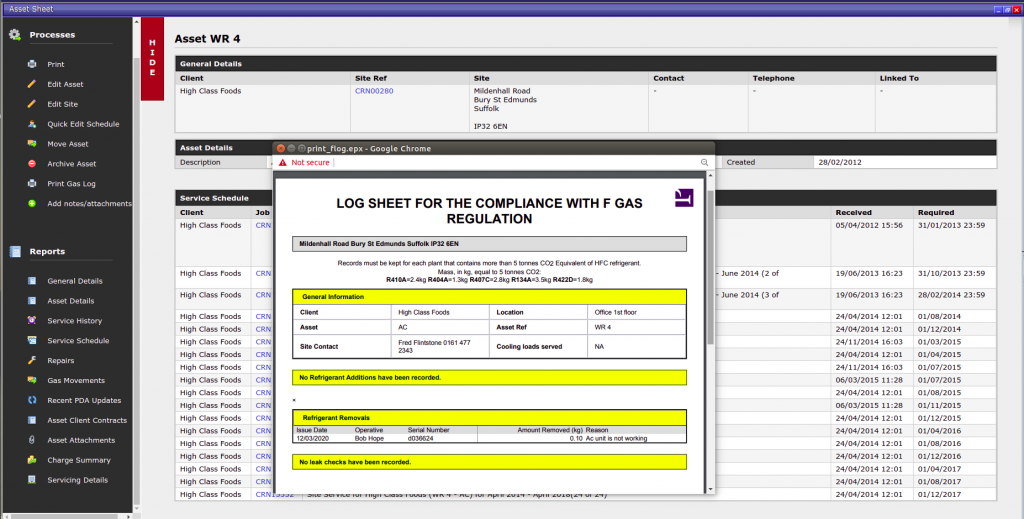
Task: Click the Processes gear icon
Action: click(14, 35)
